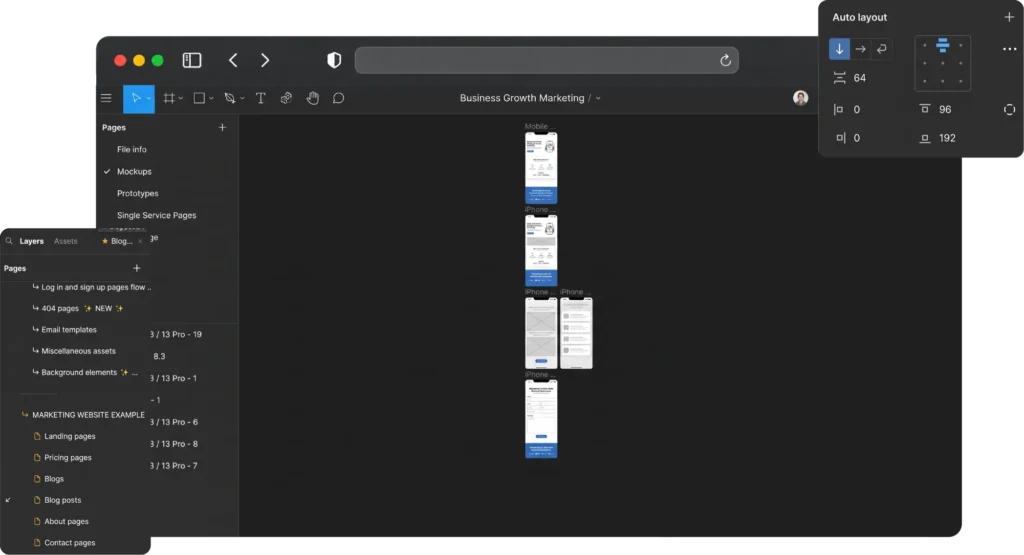Set auto layout direction to horizontal
Viewport: 1024px width, 555px height.
coord(861,49)
